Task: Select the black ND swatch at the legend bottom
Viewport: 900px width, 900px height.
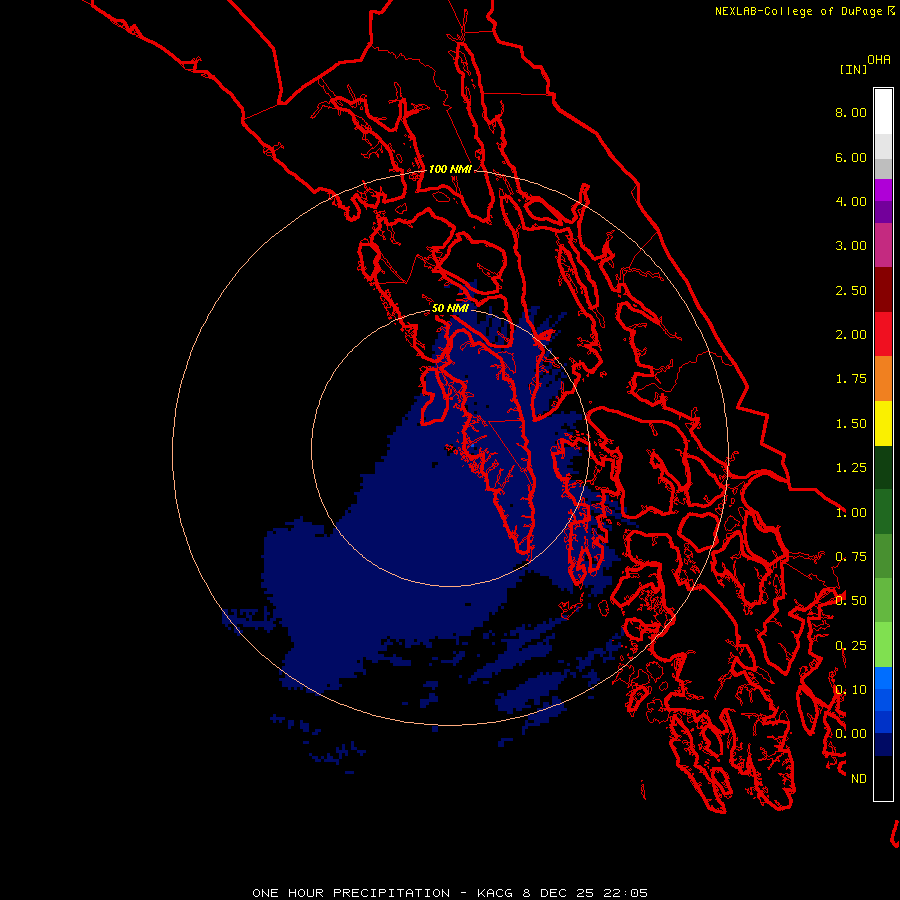Action: (x=883, y=778)
